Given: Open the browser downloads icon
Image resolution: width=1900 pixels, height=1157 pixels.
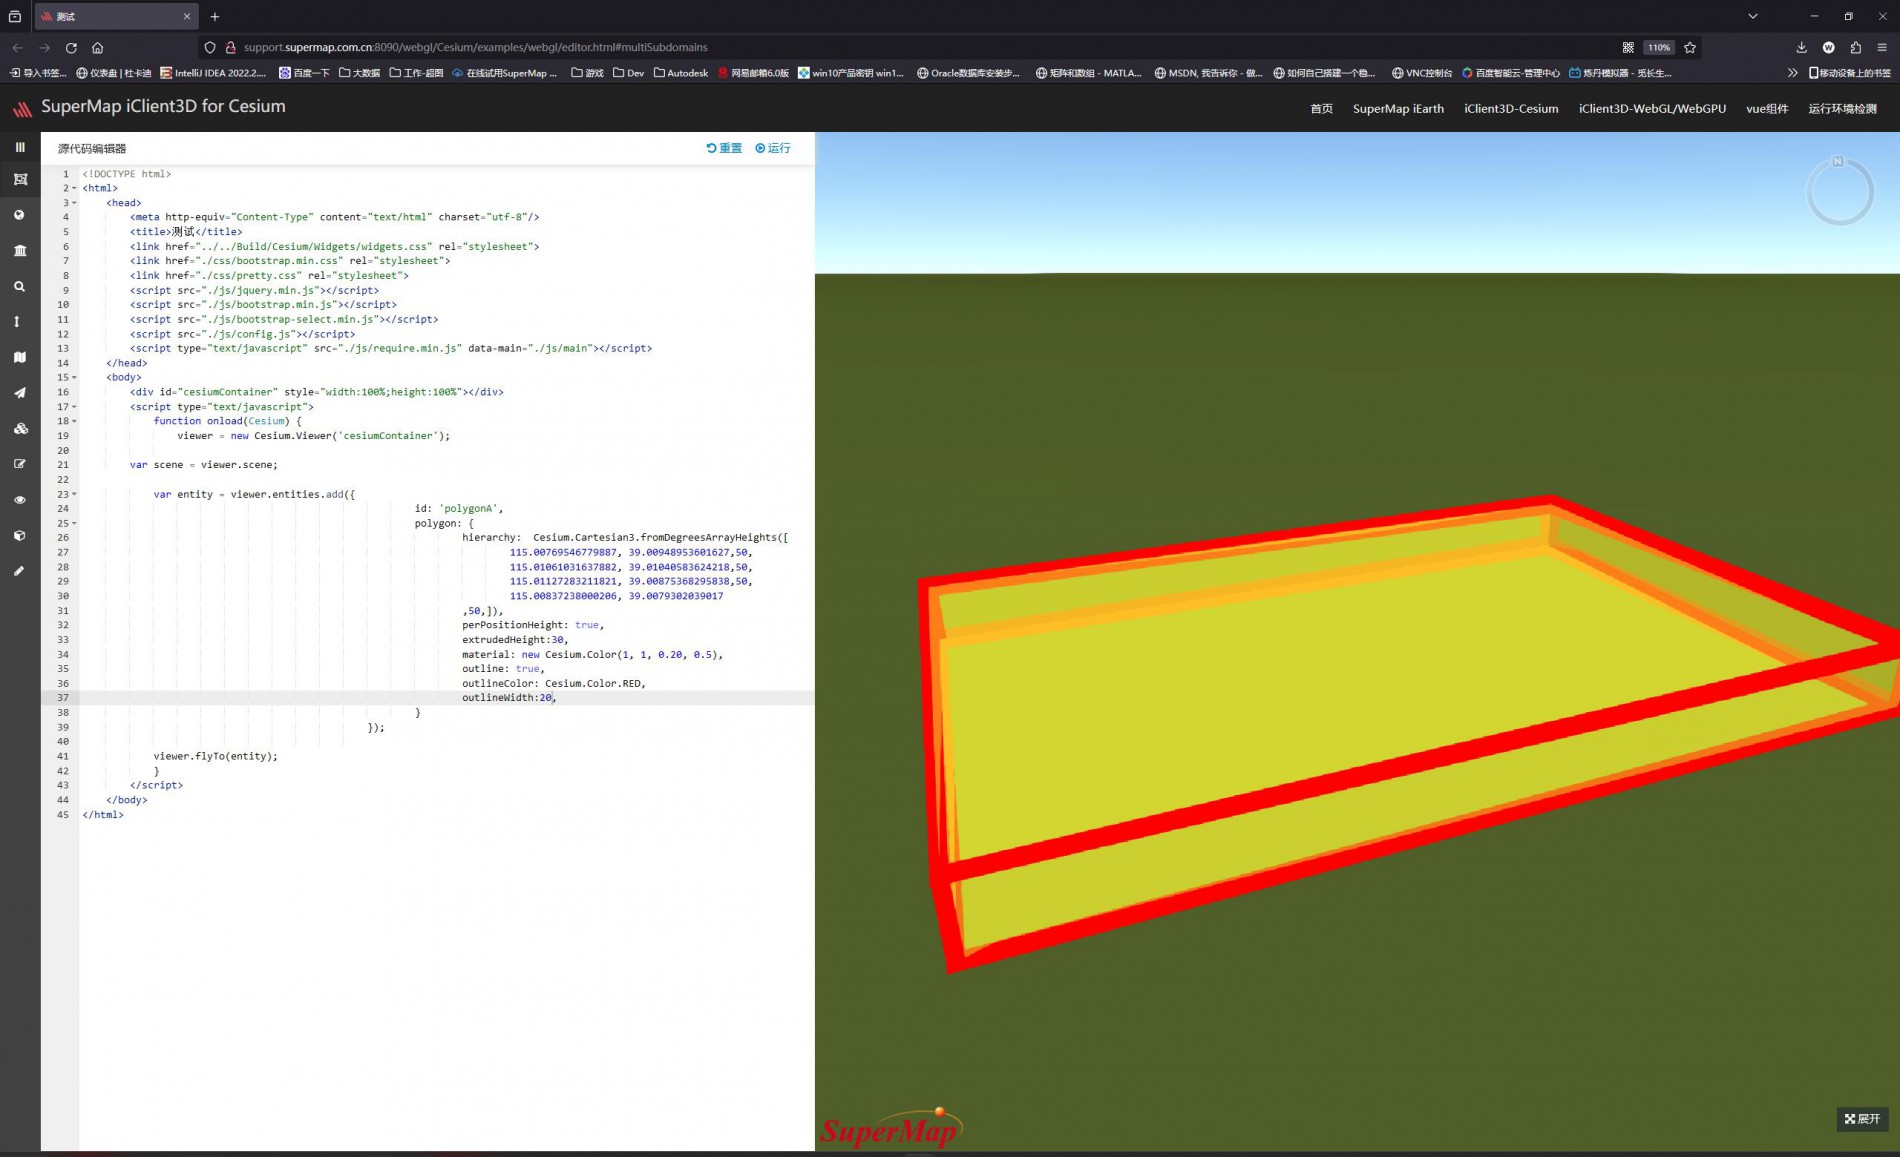Looking at the screenshot, I should (1801, 47).
